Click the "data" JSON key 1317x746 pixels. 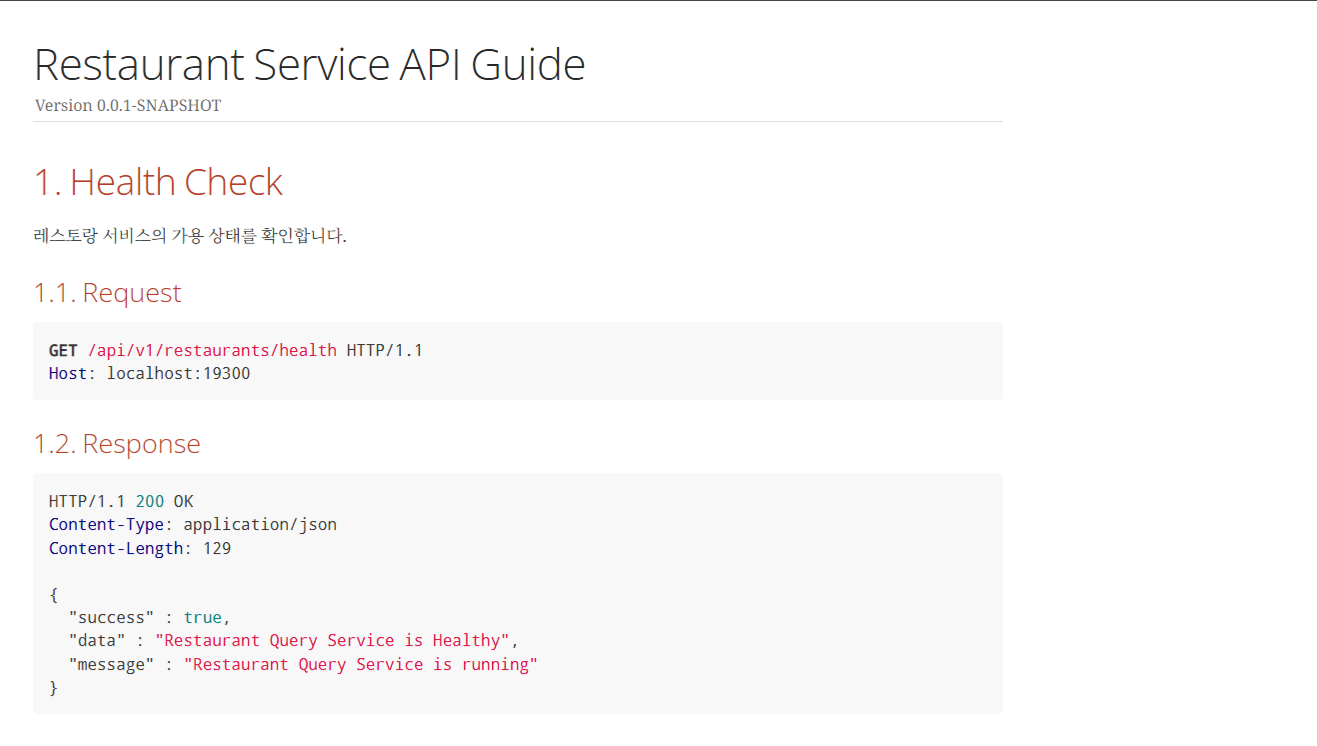coord(97,641)
